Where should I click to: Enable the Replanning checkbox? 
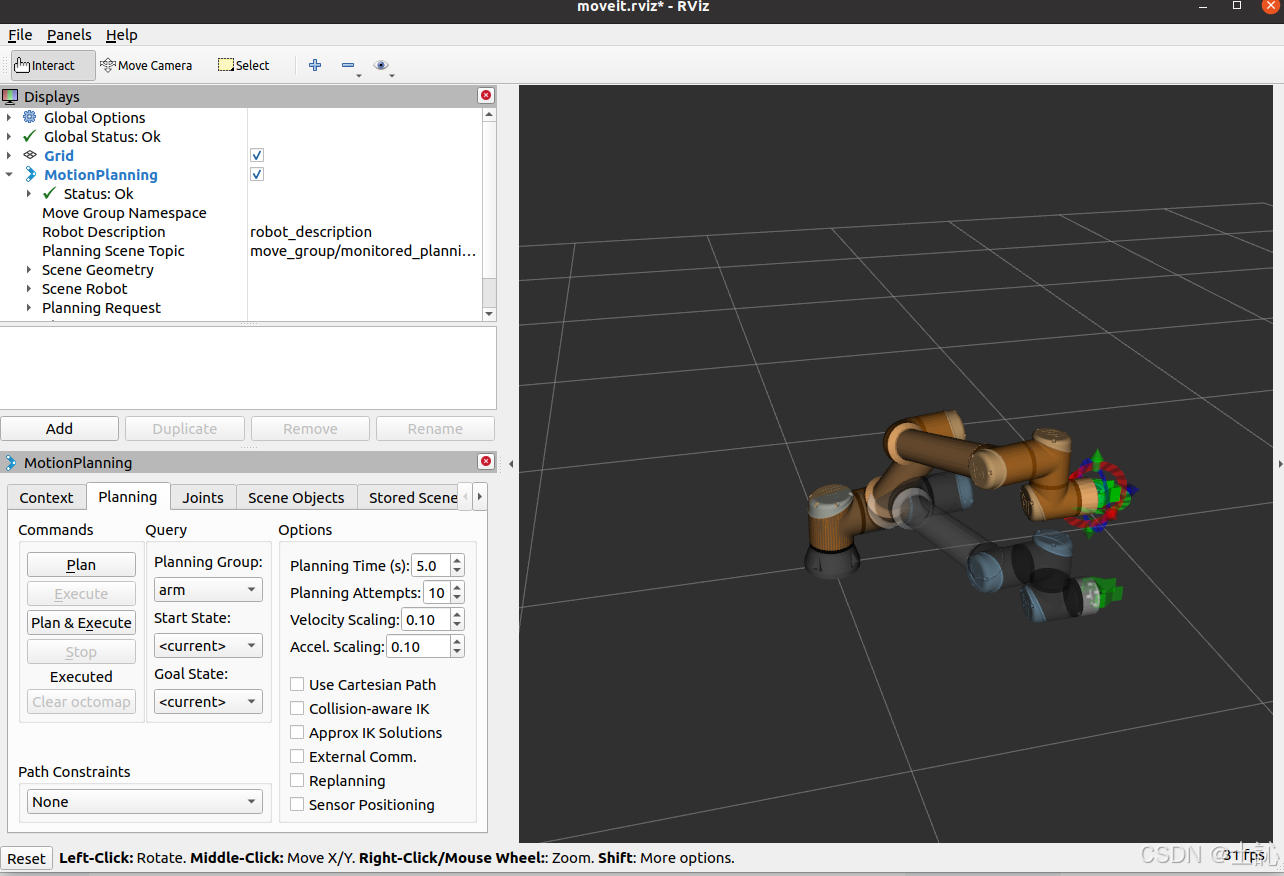click(297, 780)
